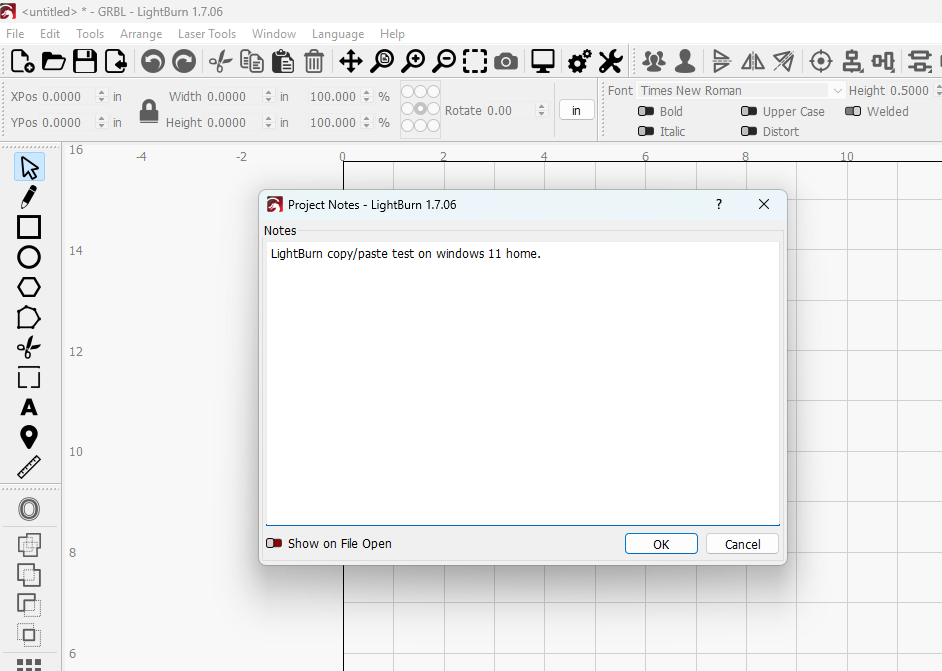Image resolution: width=942 pixels, height=671 pixels.
Task: Open a file using the folder icon
Action: (x=53, y=61)
